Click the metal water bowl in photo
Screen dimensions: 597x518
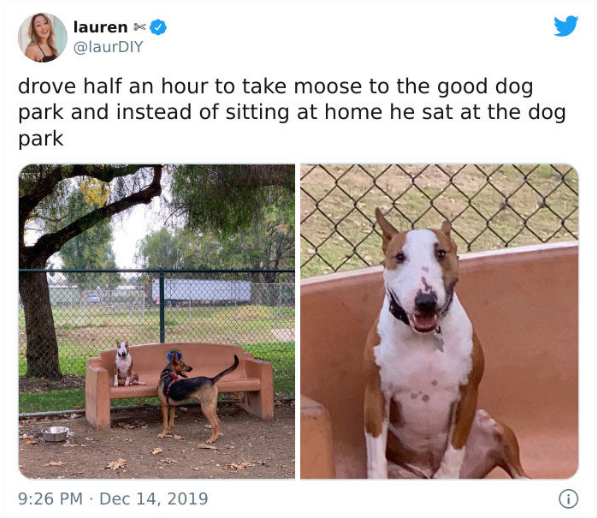point(55,434)
